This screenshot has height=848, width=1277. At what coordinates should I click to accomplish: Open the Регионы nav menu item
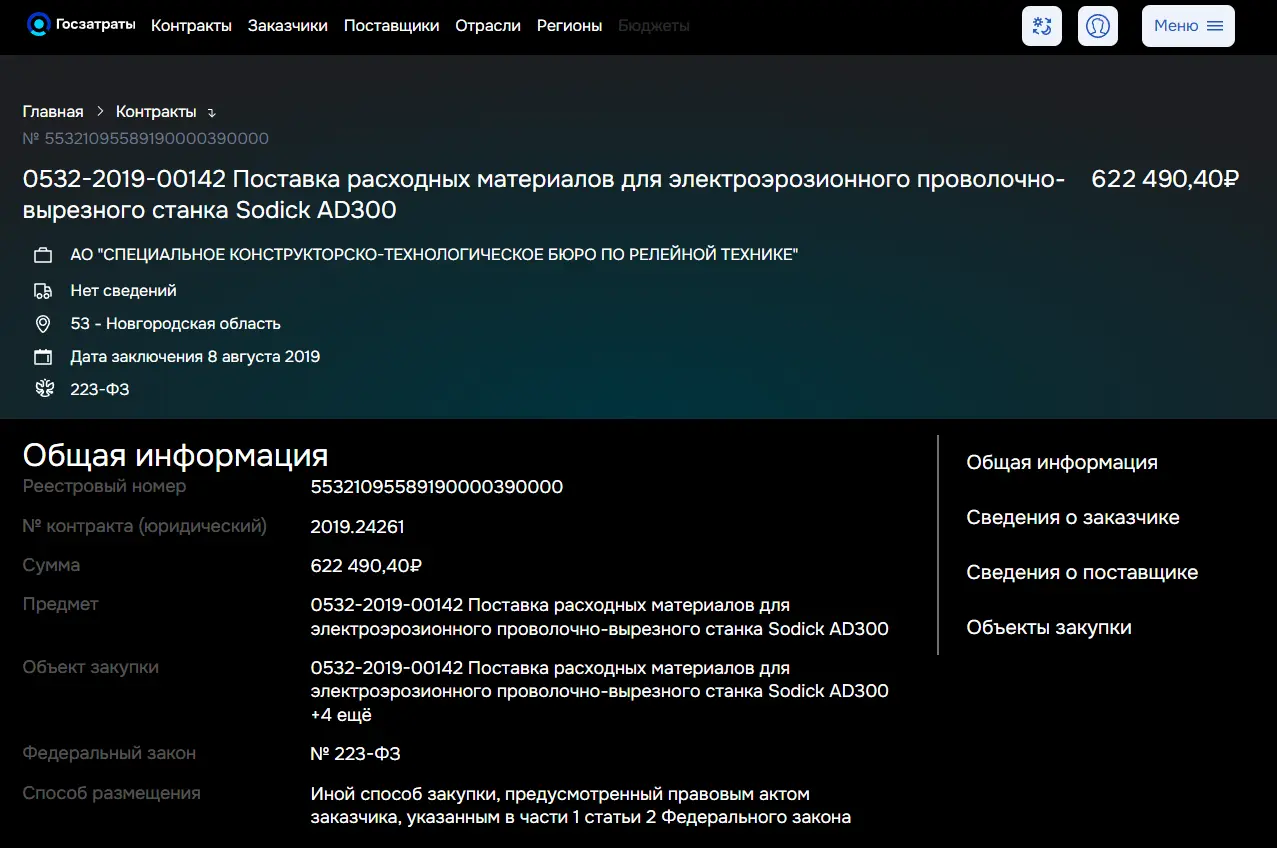[x=569, y=26]
